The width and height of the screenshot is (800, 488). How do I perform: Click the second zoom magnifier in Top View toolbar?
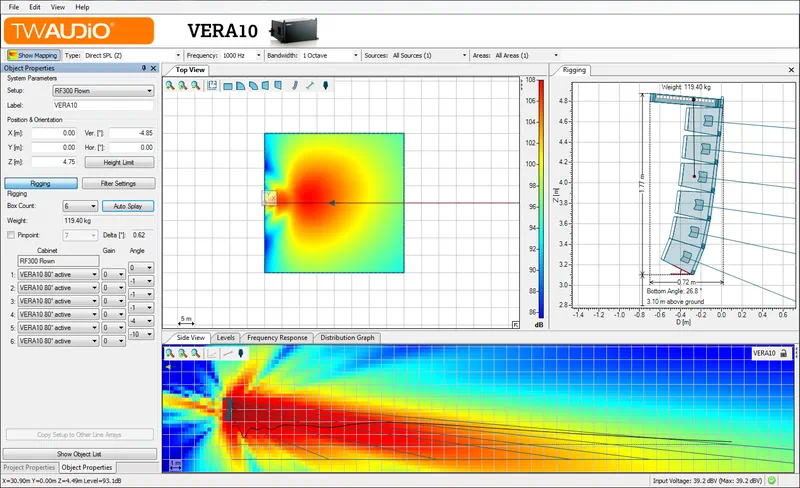(183, 86)
